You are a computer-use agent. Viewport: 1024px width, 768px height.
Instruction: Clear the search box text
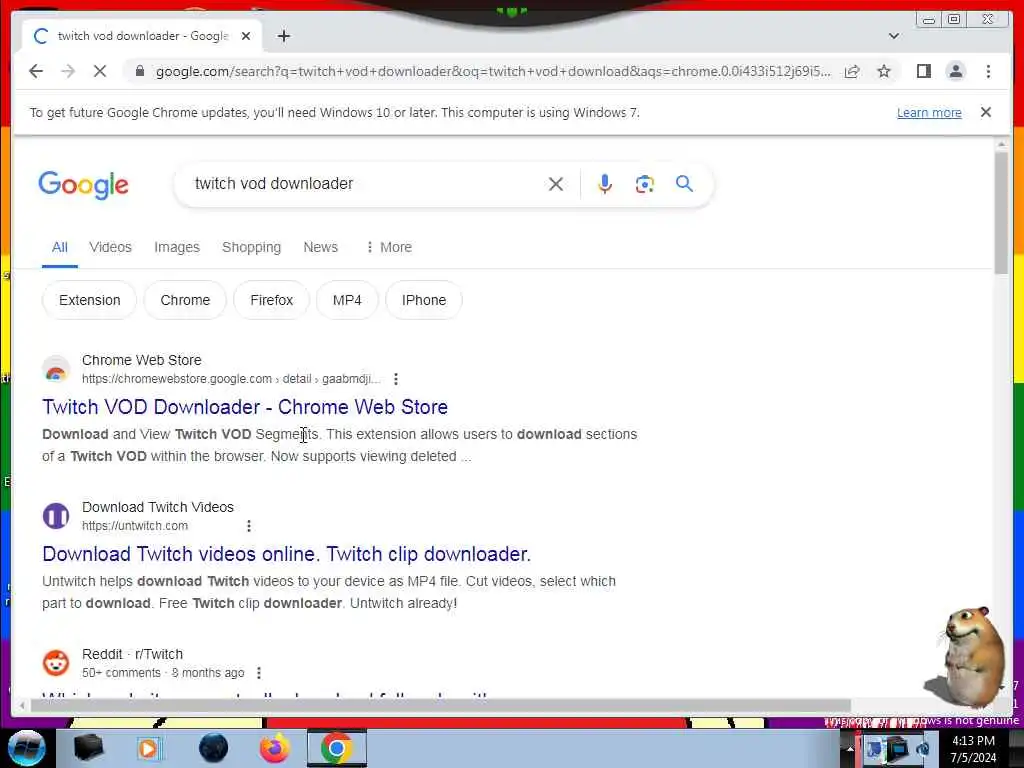pos(556,184)
